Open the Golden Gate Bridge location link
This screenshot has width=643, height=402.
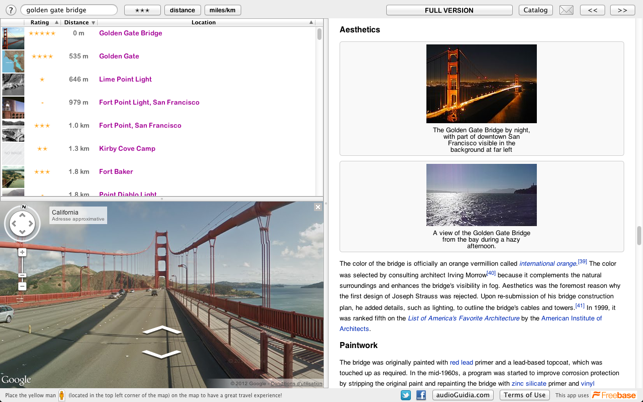coord(130,33)
